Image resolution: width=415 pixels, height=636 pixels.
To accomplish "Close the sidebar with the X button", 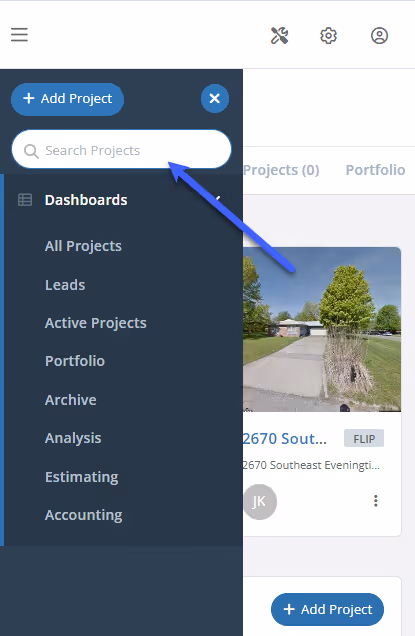I will (x=215, y=98).
